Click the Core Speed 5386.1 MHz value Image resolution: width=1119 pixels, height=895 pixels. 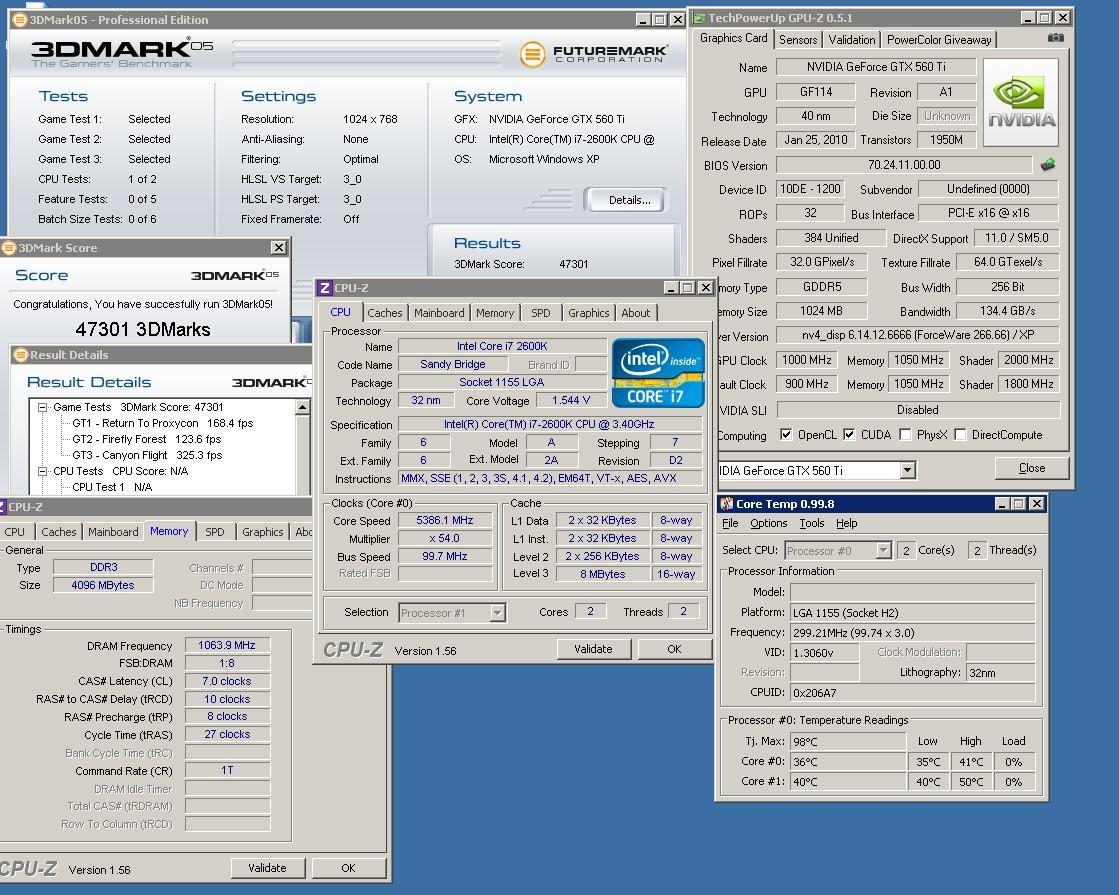coord(445,520)
